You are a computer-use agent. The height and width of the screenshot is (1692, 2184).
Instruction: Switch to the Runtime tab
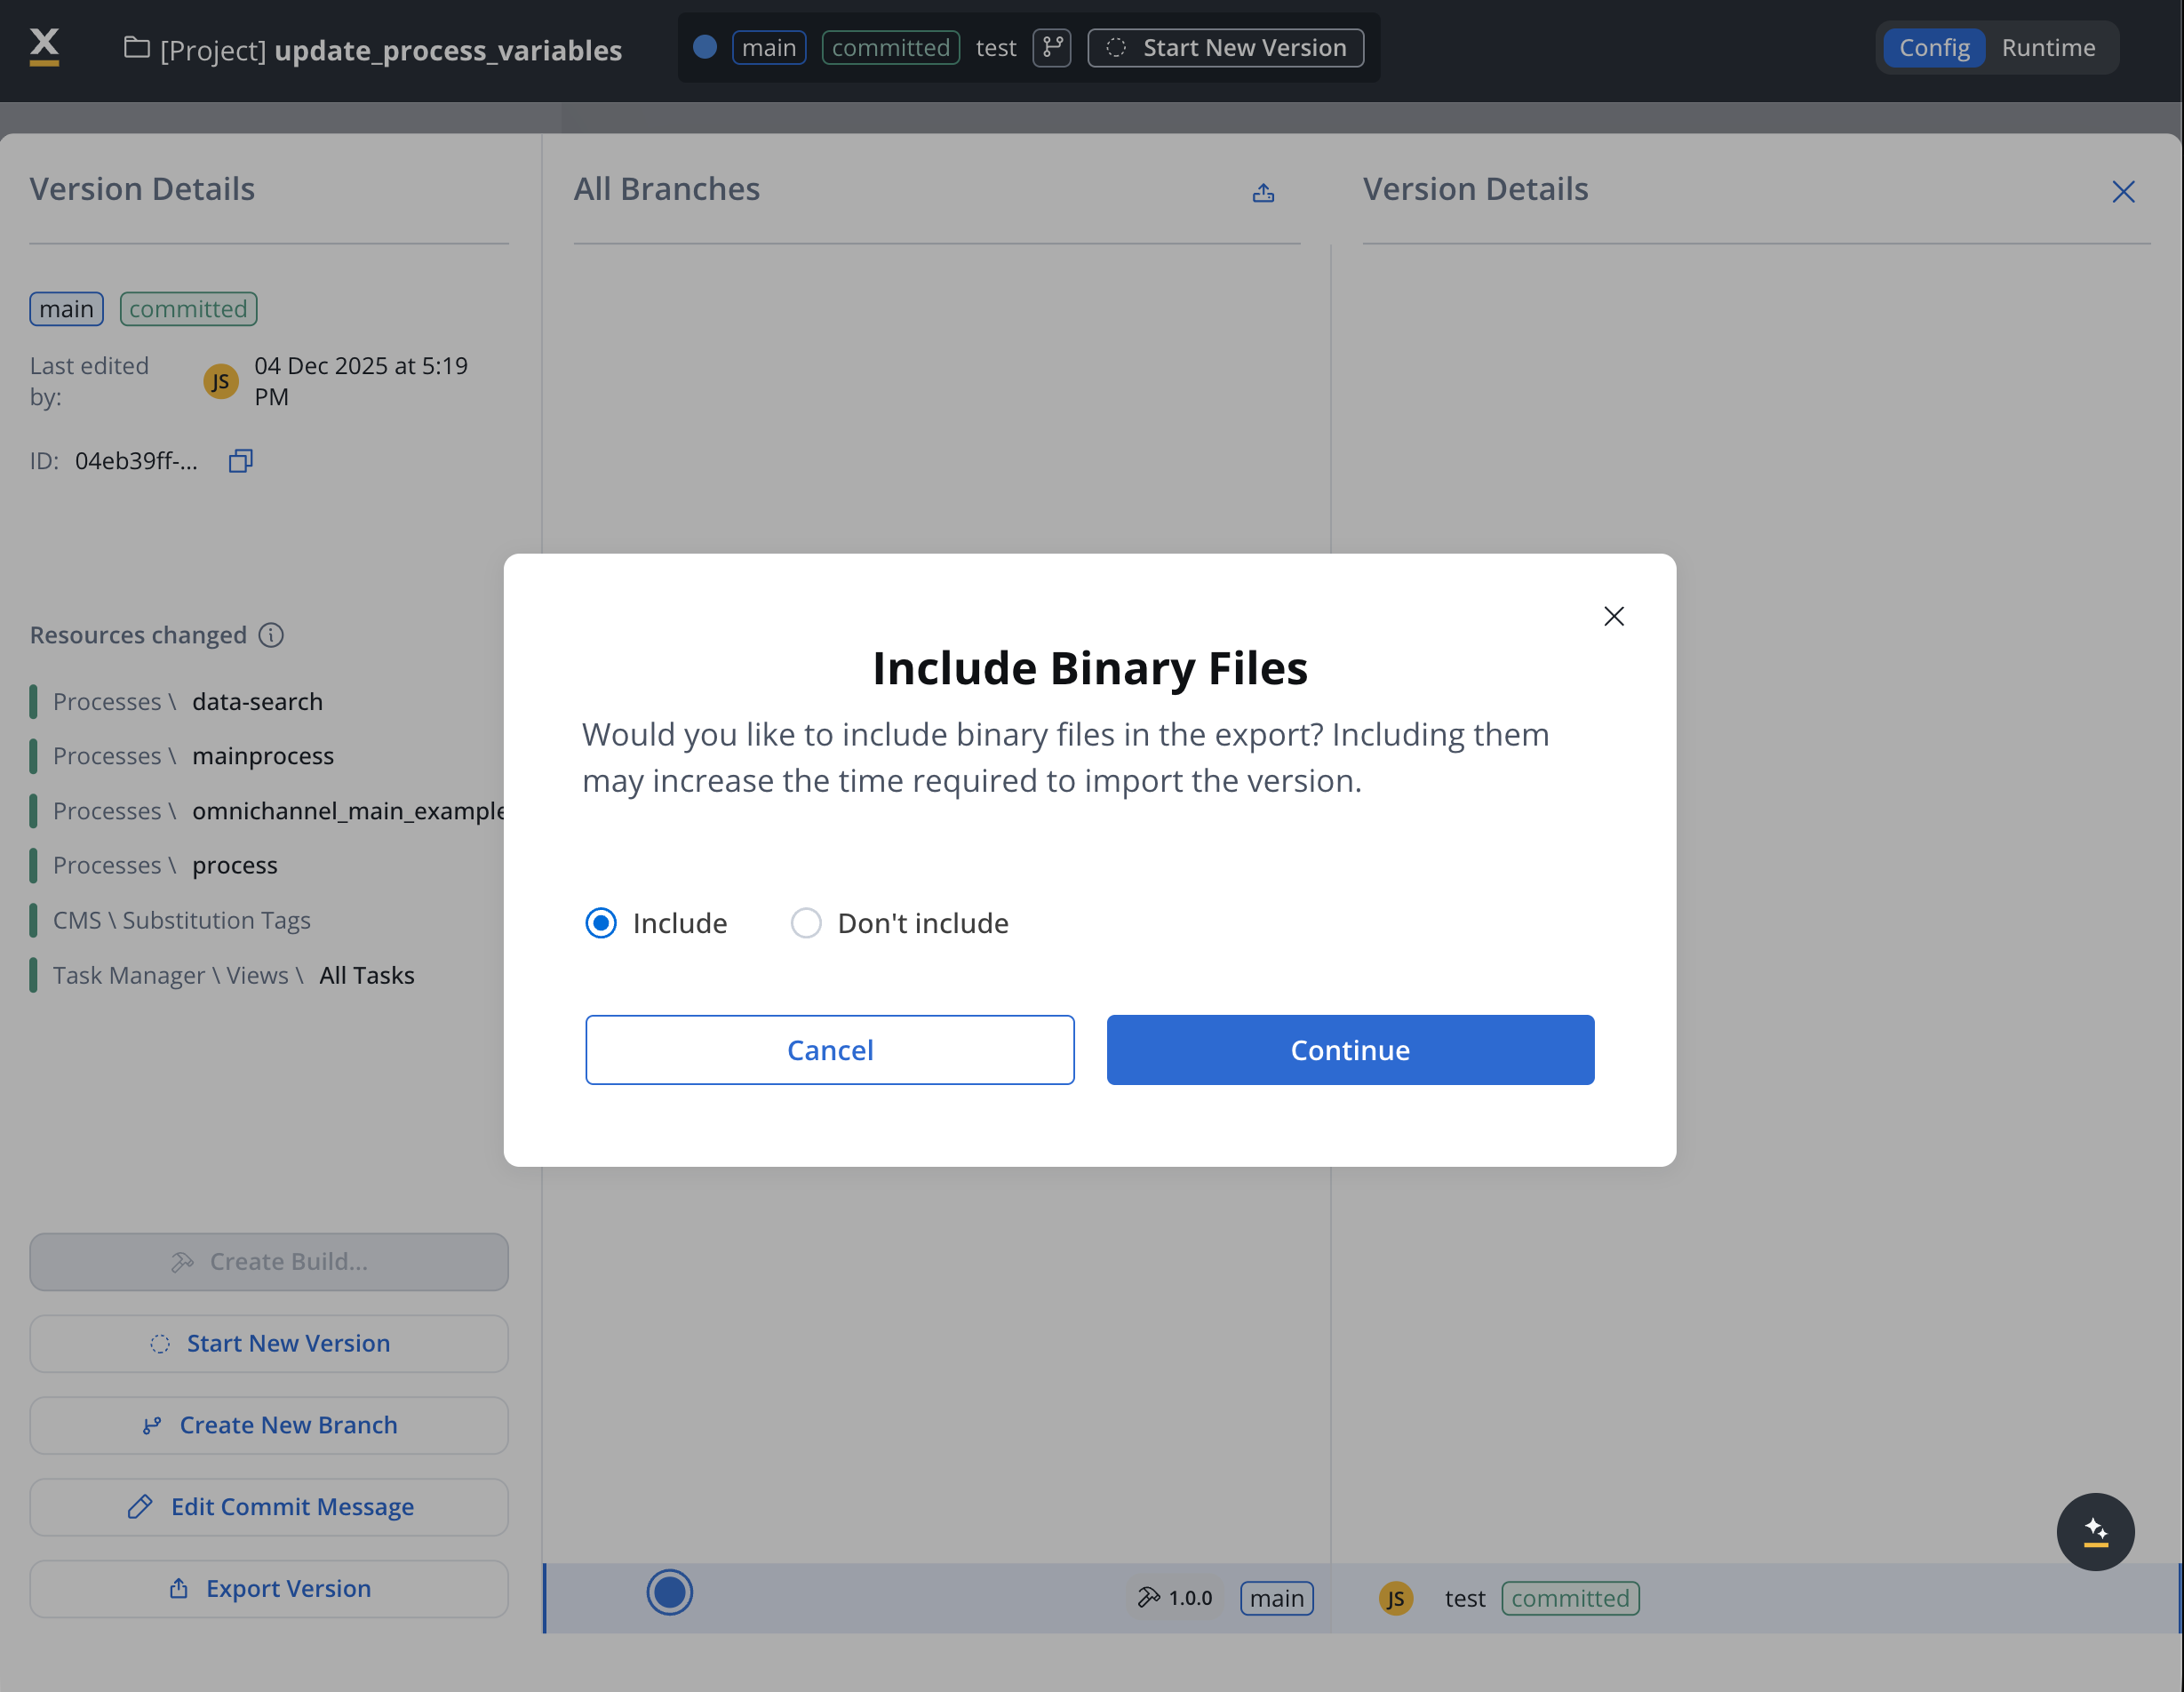(2047, 48)
